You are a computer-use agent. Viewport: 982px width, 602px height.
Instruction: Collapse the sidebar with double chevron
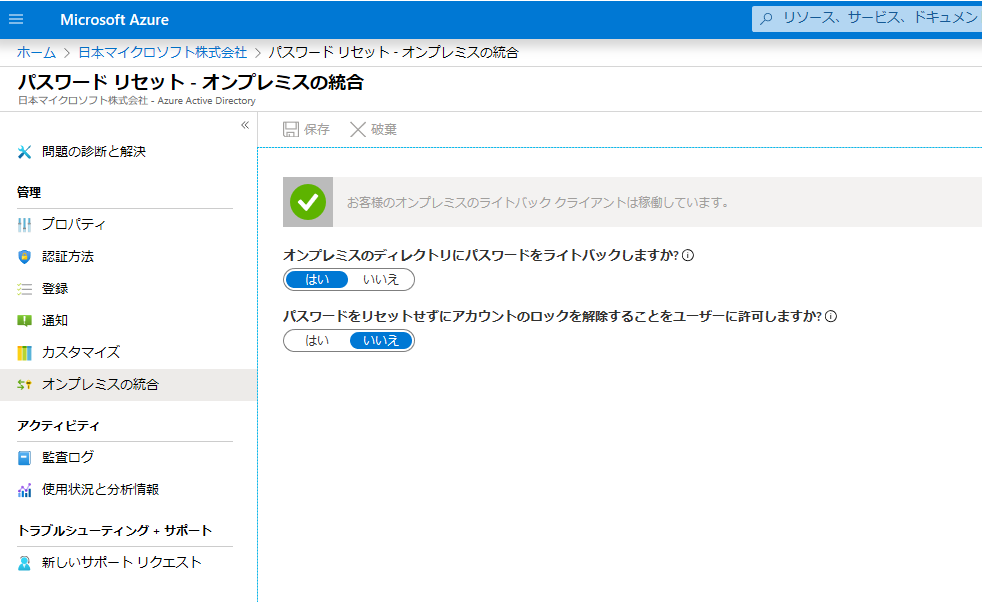pos(245,125)
